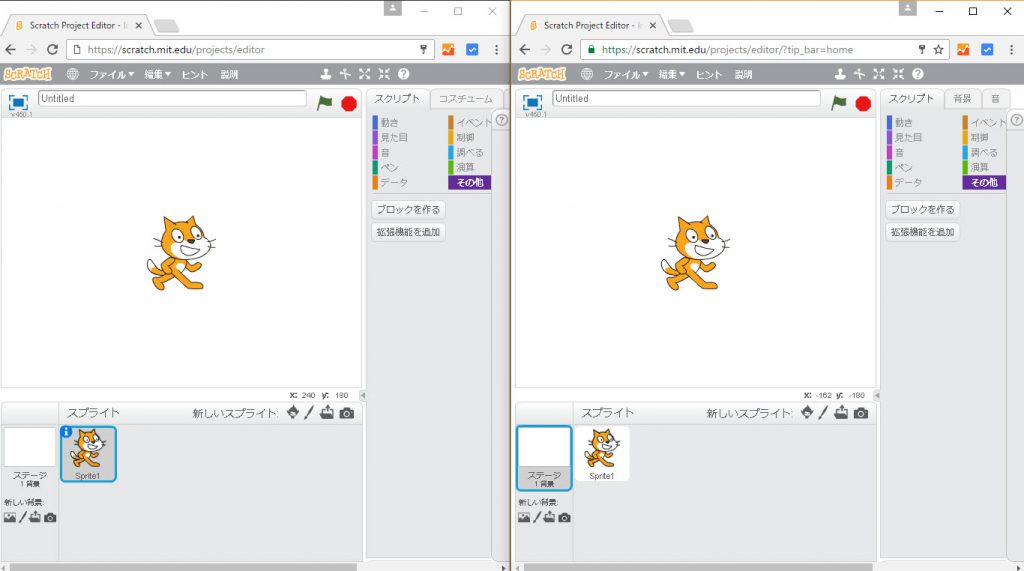Select その他 category in right window
Image resolution: width=1024 pixels, height=571 pixels.
(x=984, y=182)
